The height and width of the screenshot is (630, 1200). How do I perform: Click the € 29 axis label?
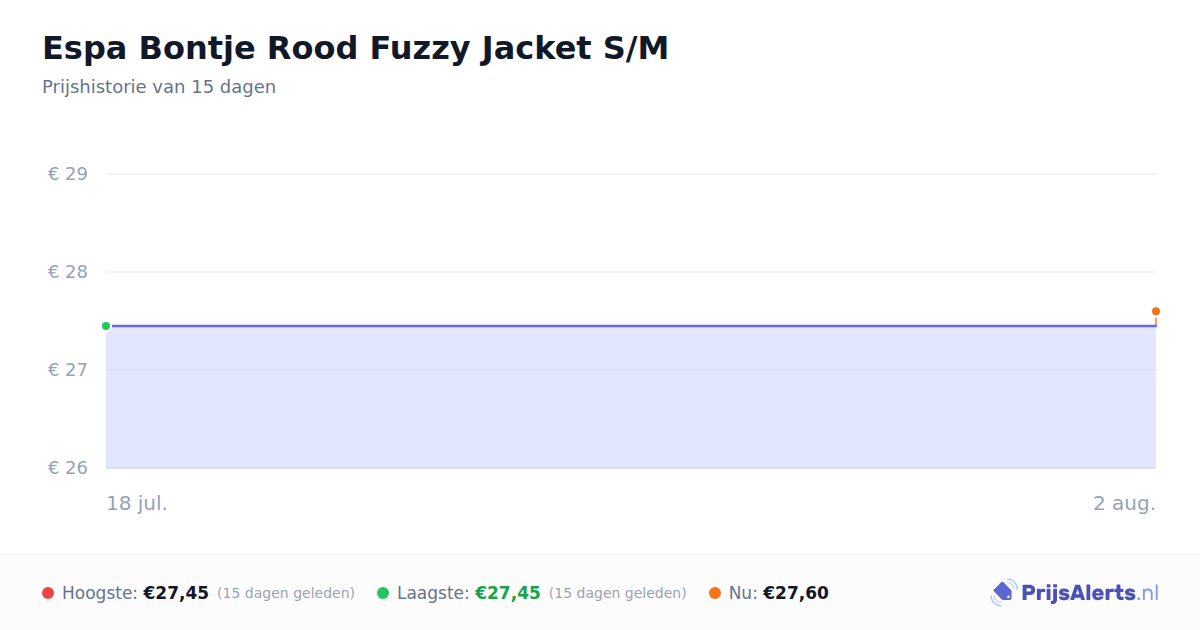pyautogui.click(x=68, y=174)
